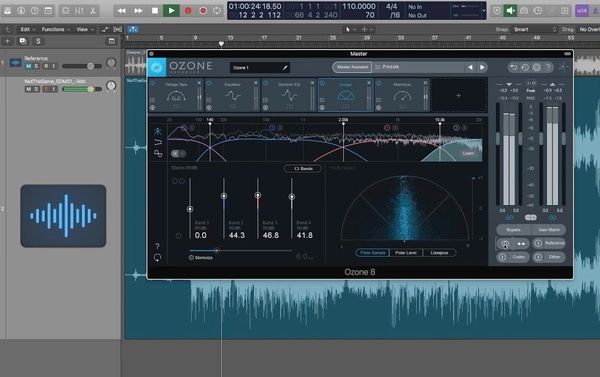Viewport: 600px width, 377px height.
Task: Open the Functions menu
Action: [x=55, y=29]
